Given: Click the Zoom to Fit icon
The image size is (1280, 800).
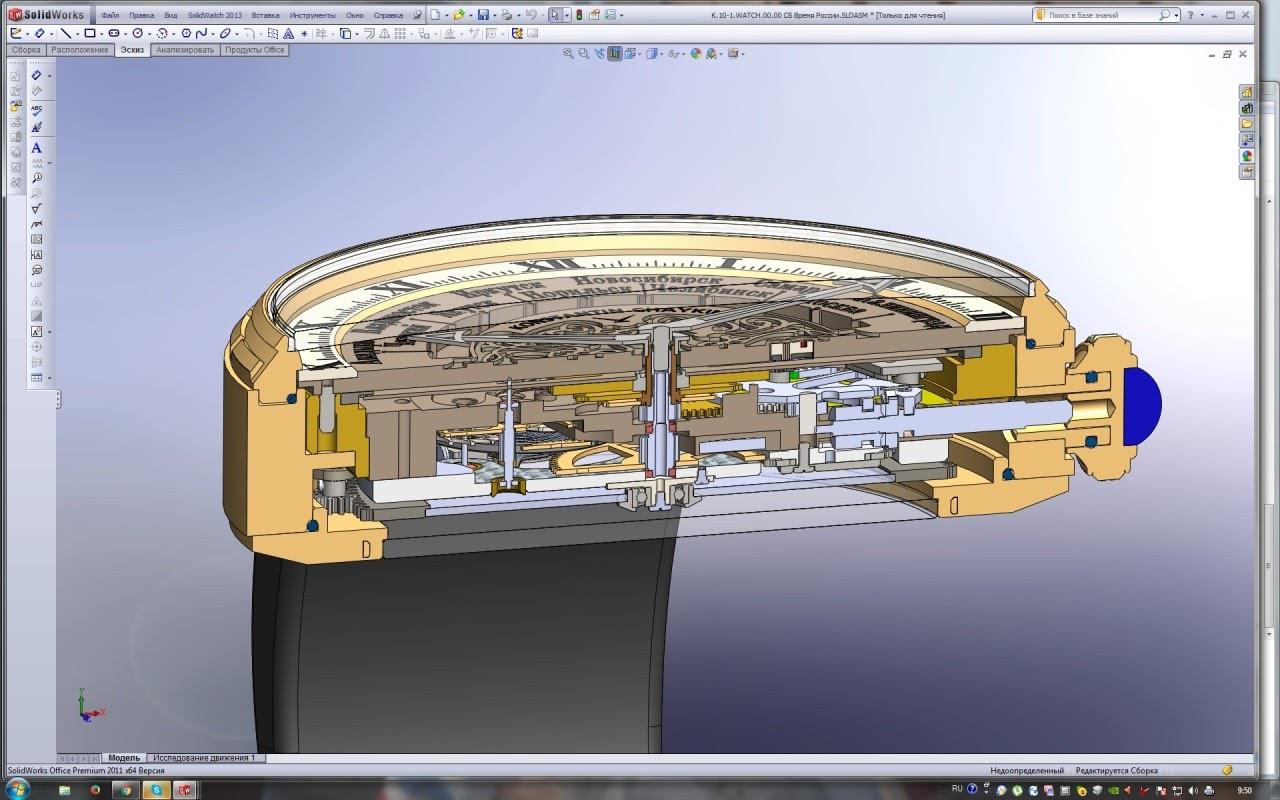Looking at the screenshot, I should 568,53.
